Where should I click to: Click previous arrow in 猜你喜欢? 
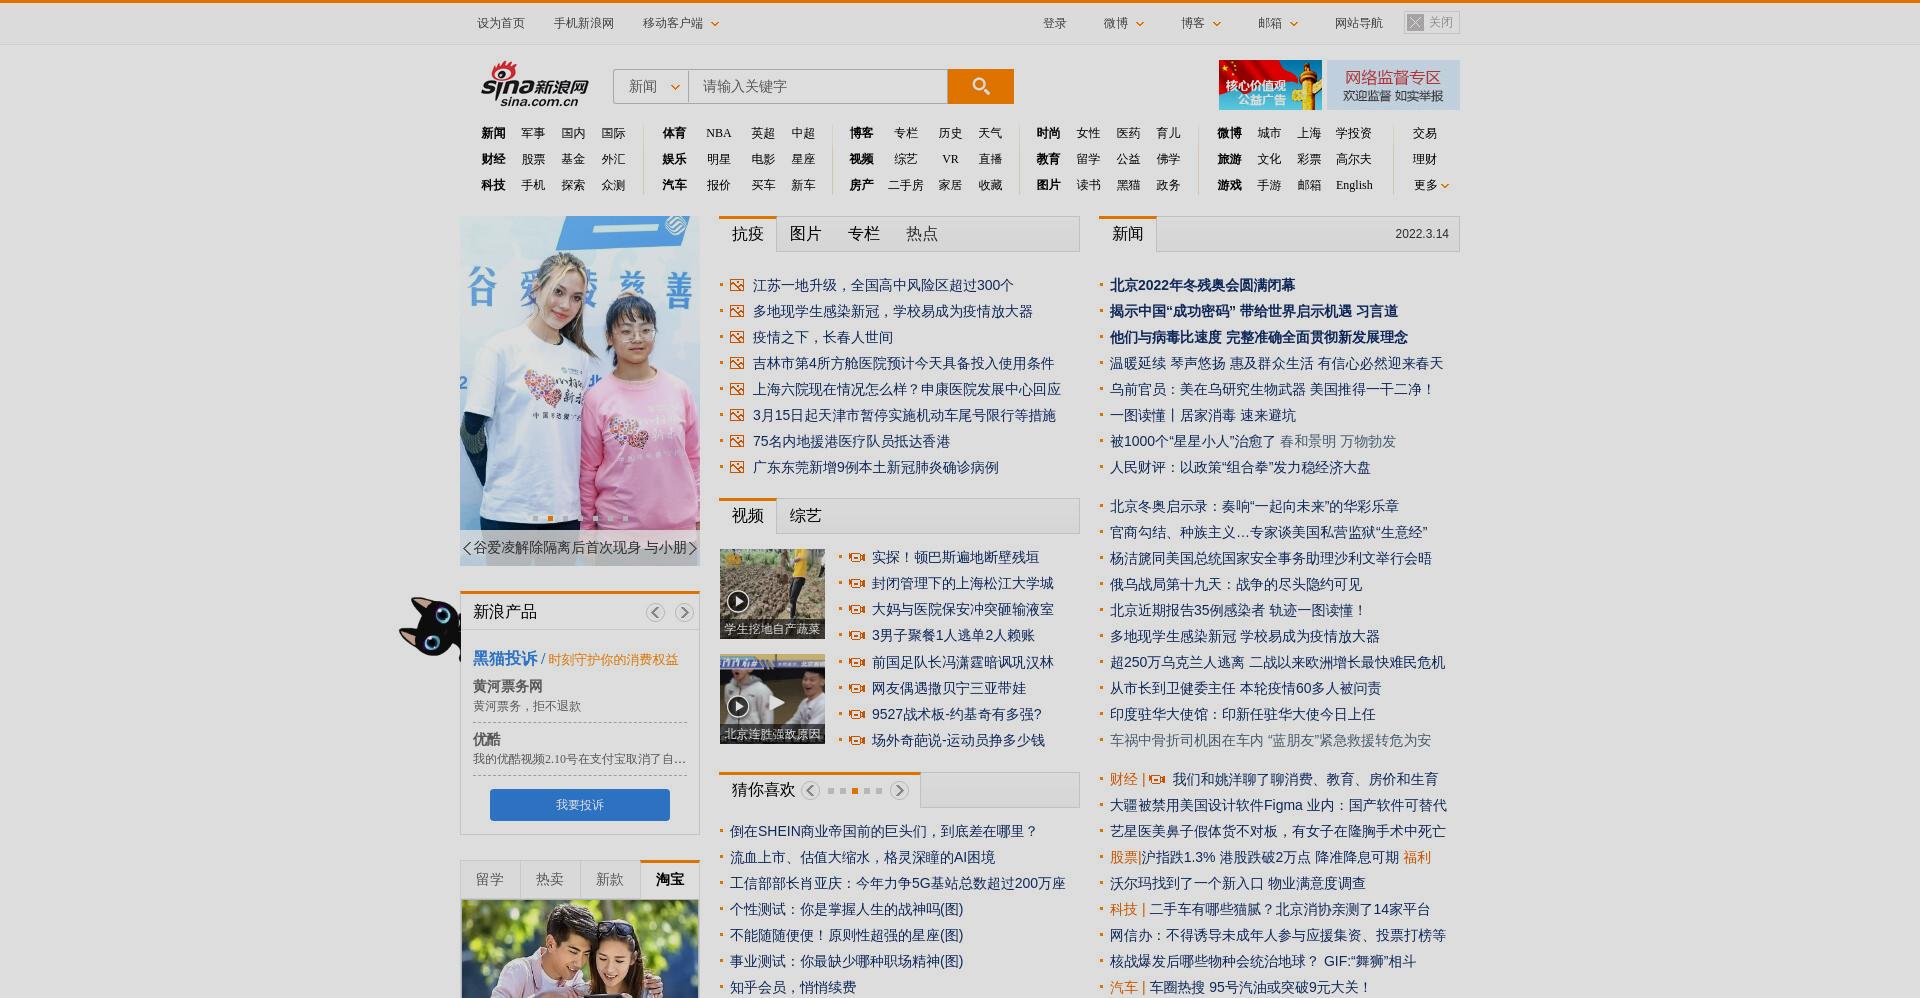tap(811, 790)
